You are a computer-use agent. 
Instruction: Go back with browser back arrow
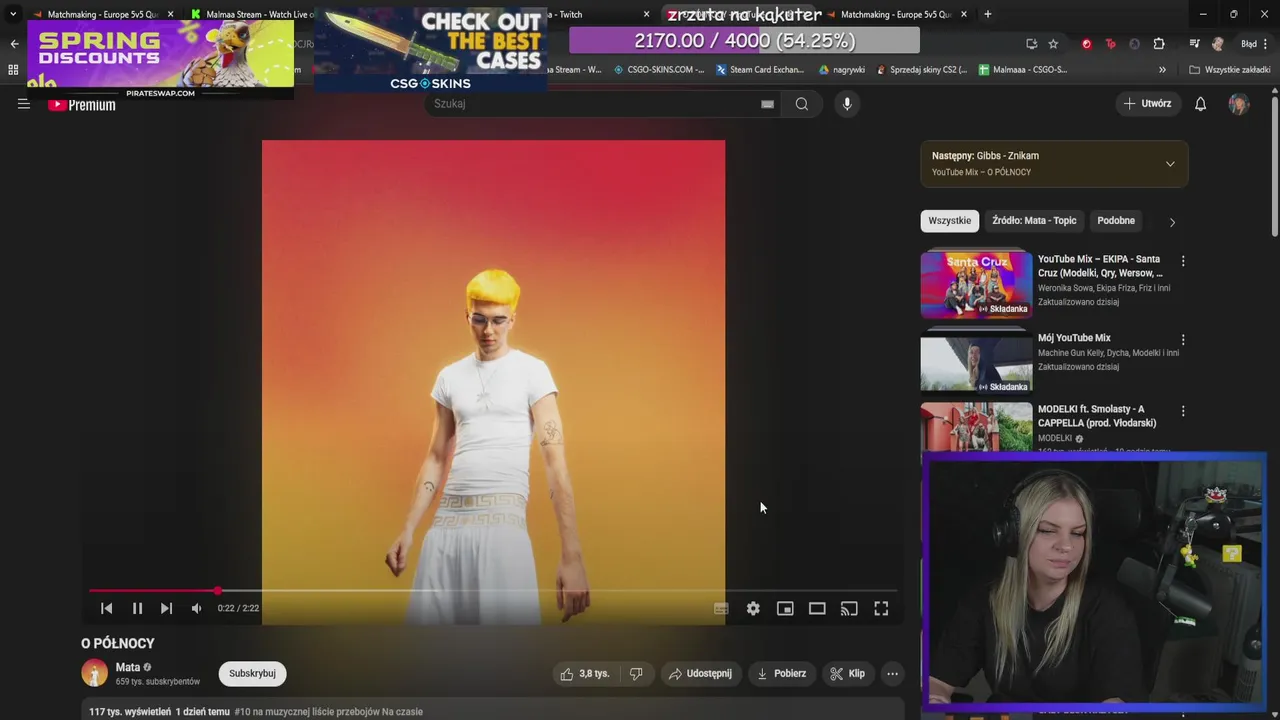(14, 44)
